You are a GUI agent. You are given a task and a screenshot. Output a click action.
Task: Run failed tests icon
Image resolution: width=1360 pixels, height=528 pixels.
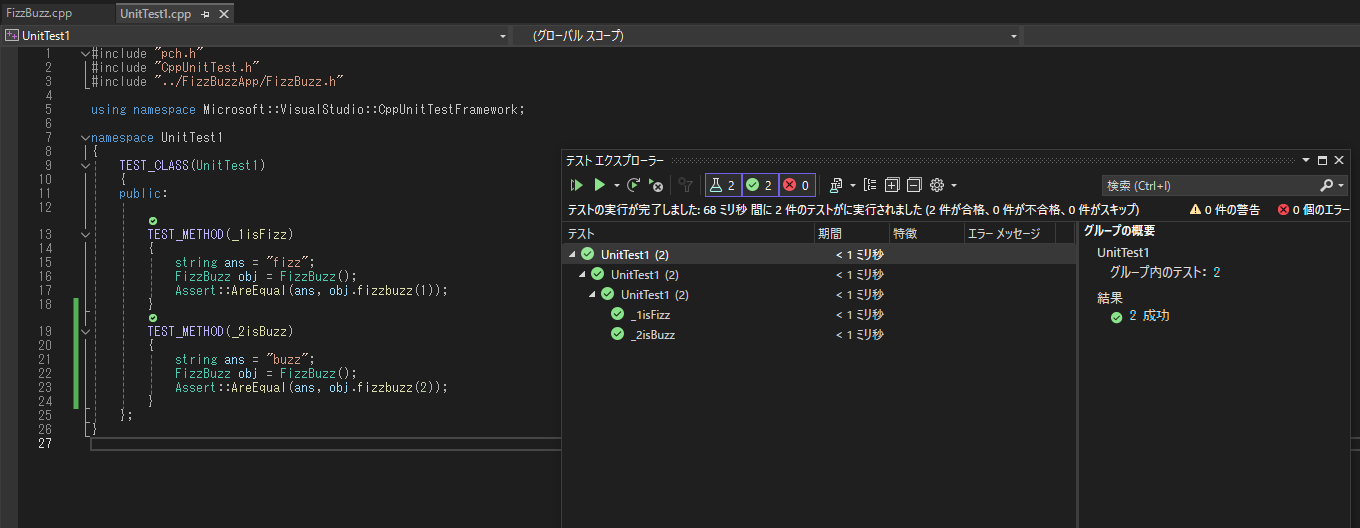tap(656, 185)
